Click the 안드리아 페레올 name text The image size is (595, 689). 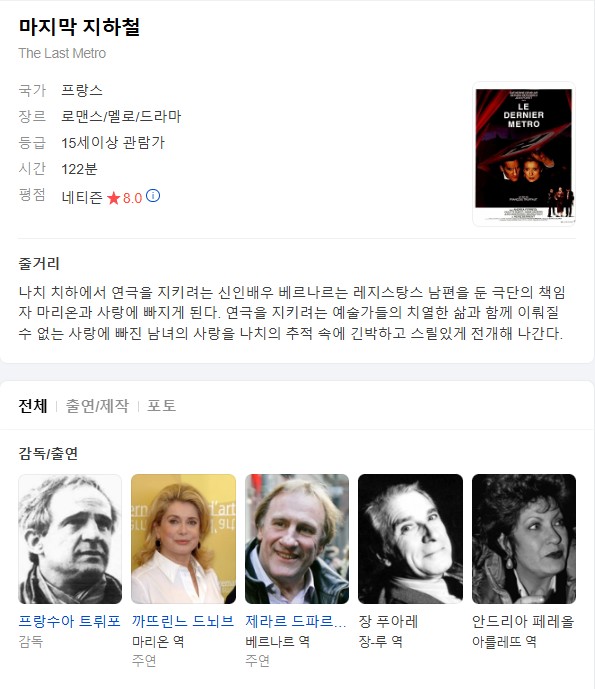(523, 621)
